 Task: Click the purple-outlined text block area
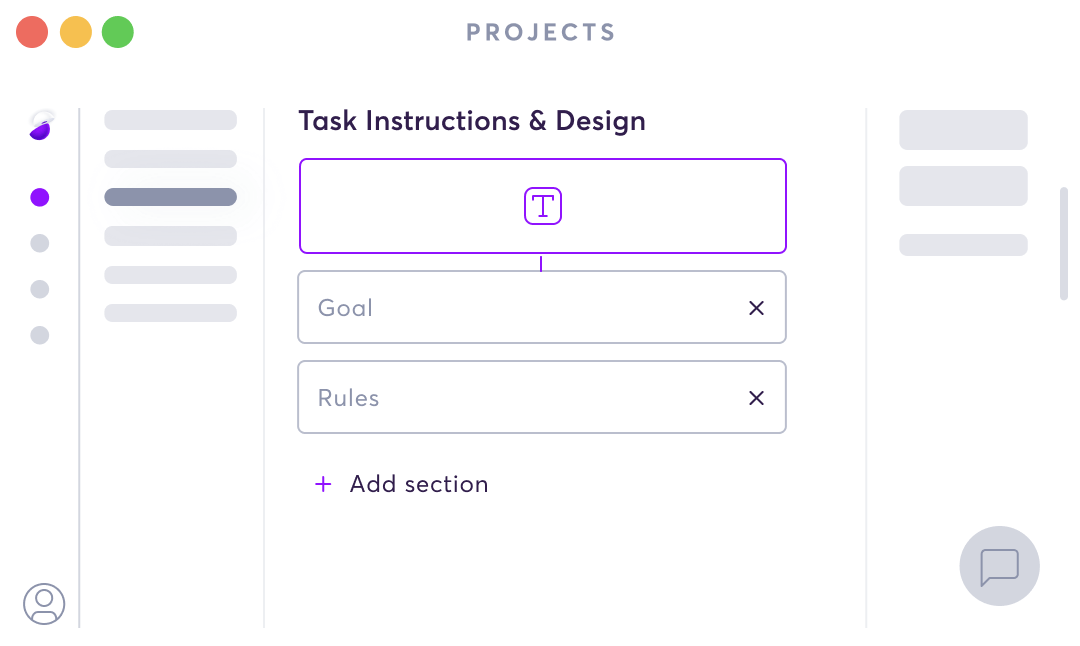(543, 206)
